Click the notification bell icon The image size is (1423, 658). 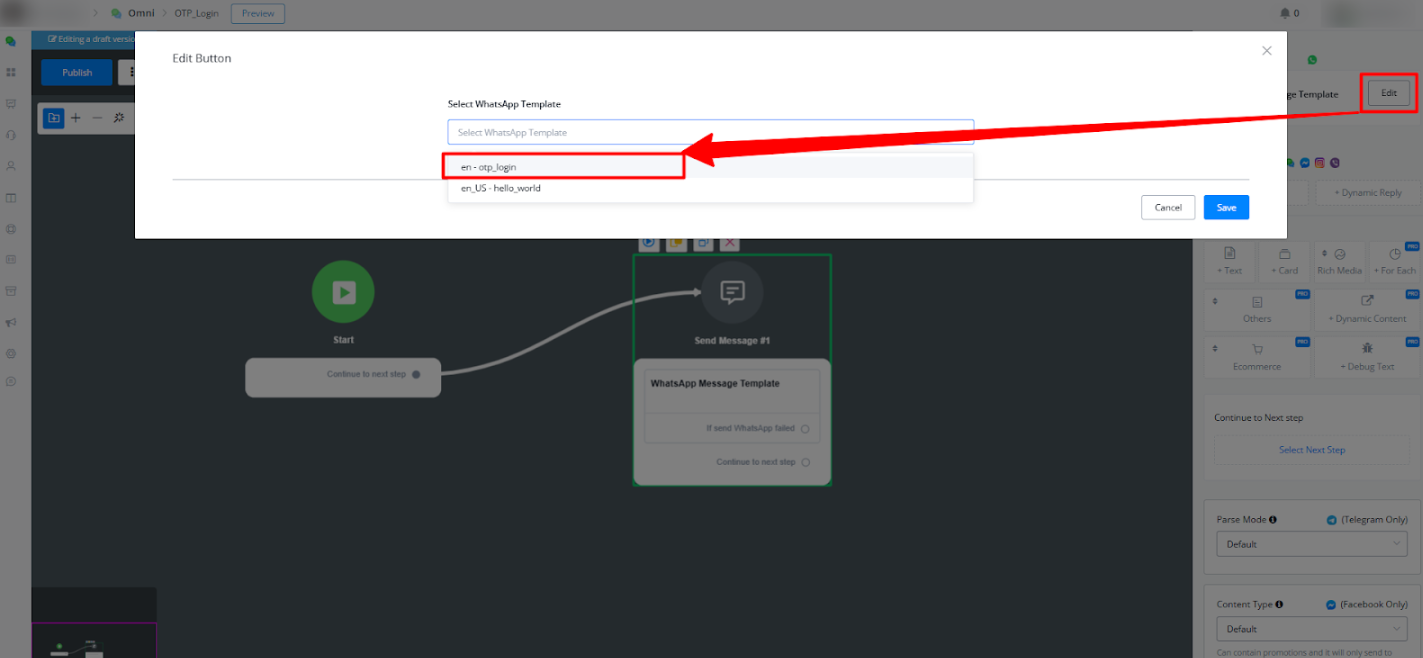point(1284,13)
